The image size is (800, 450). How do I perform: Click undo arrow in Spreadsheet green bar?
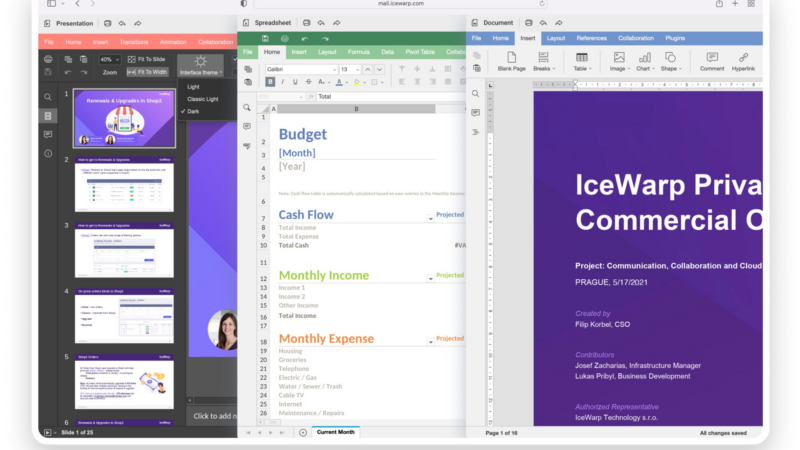(x=305, y=38)
